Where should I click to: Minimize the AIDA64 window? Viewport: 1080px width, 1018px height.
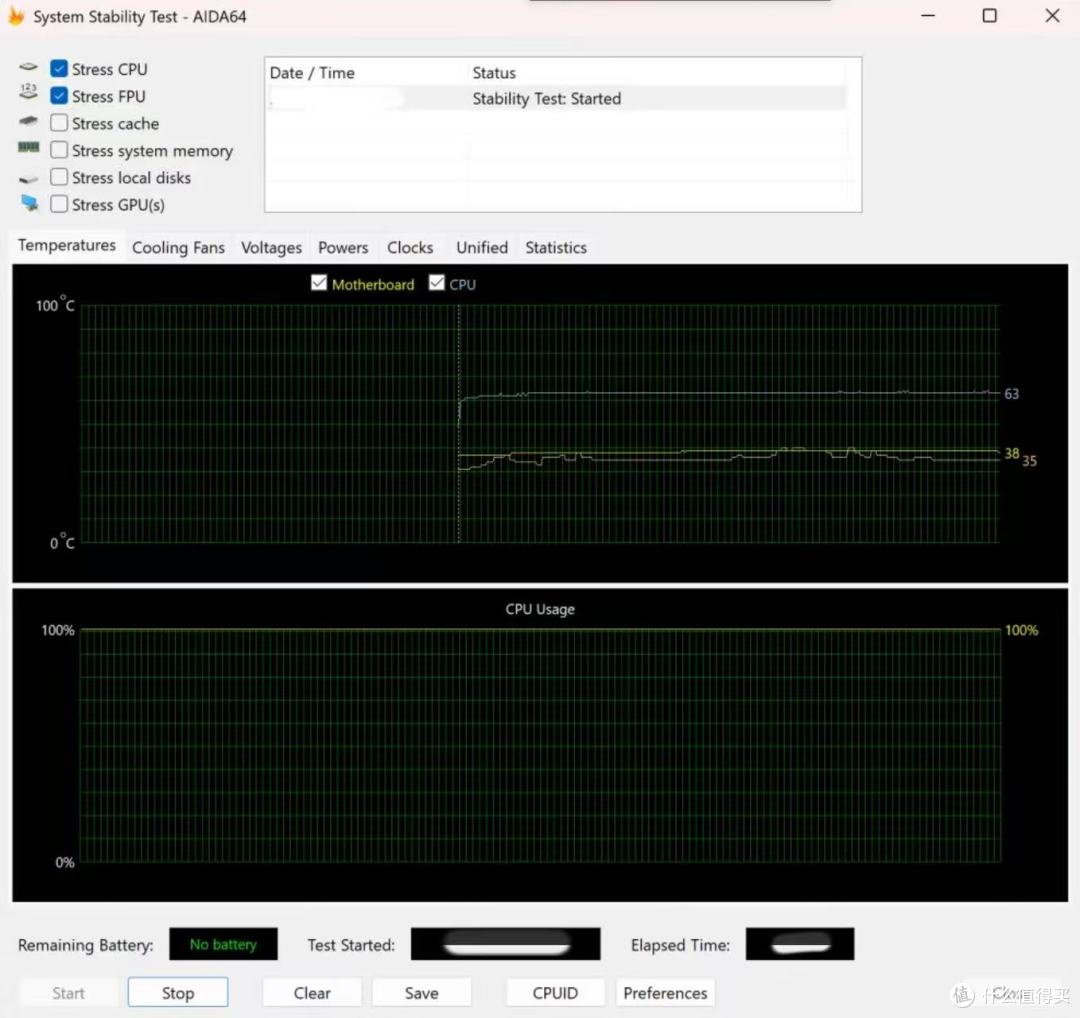[928, 16]
